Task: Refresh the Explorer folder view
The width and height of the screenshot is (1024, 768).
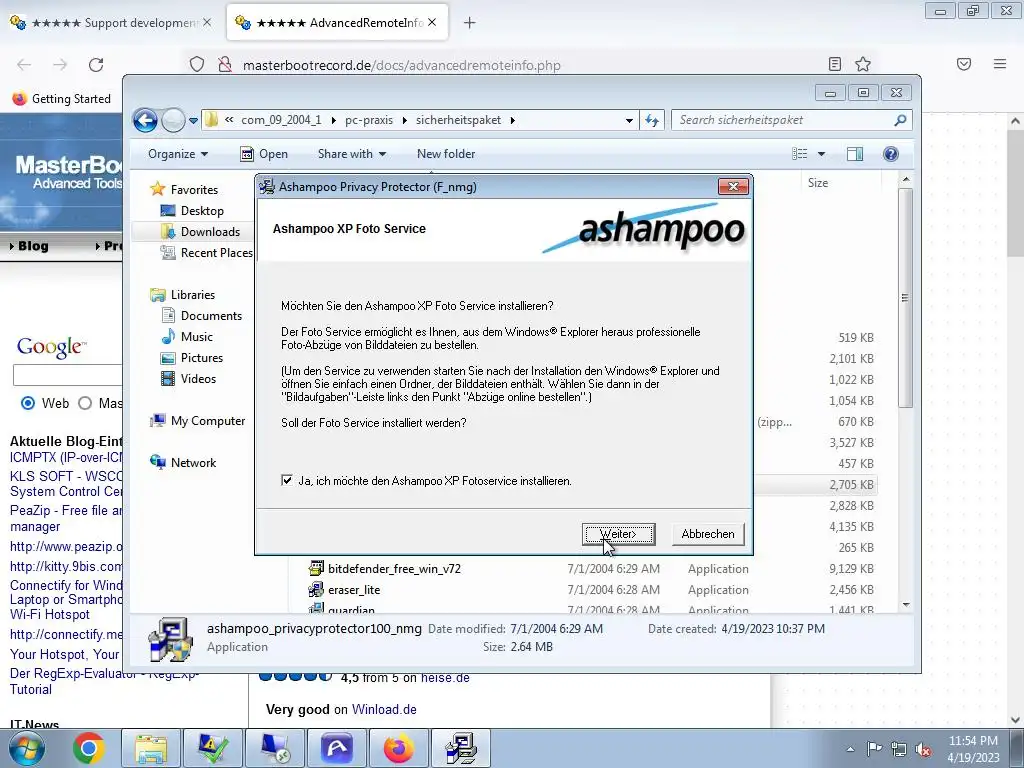Action: (x=652, y=120)
